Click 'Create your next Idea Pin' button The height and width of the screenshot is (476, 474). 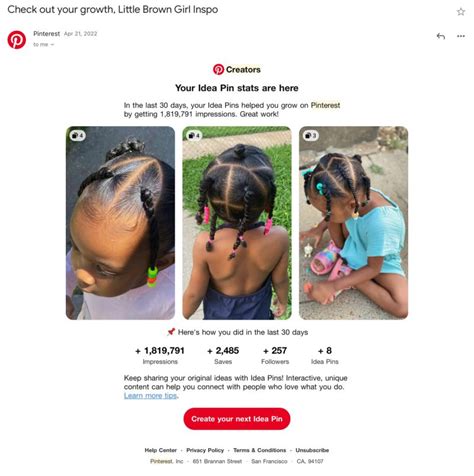point(237,419)
